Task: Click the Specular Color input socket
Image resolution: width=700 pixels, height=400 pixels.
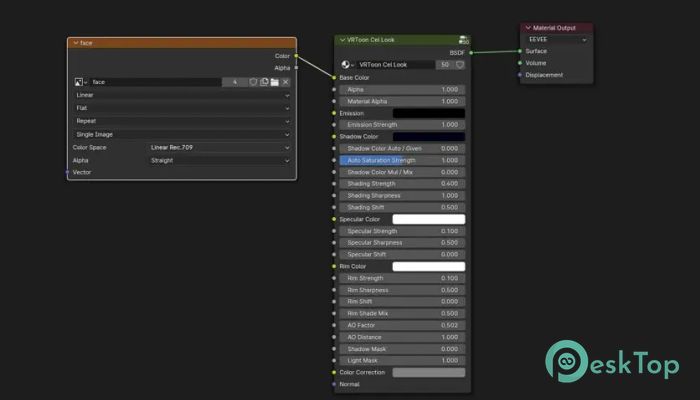Action: (x=334, y=219)
